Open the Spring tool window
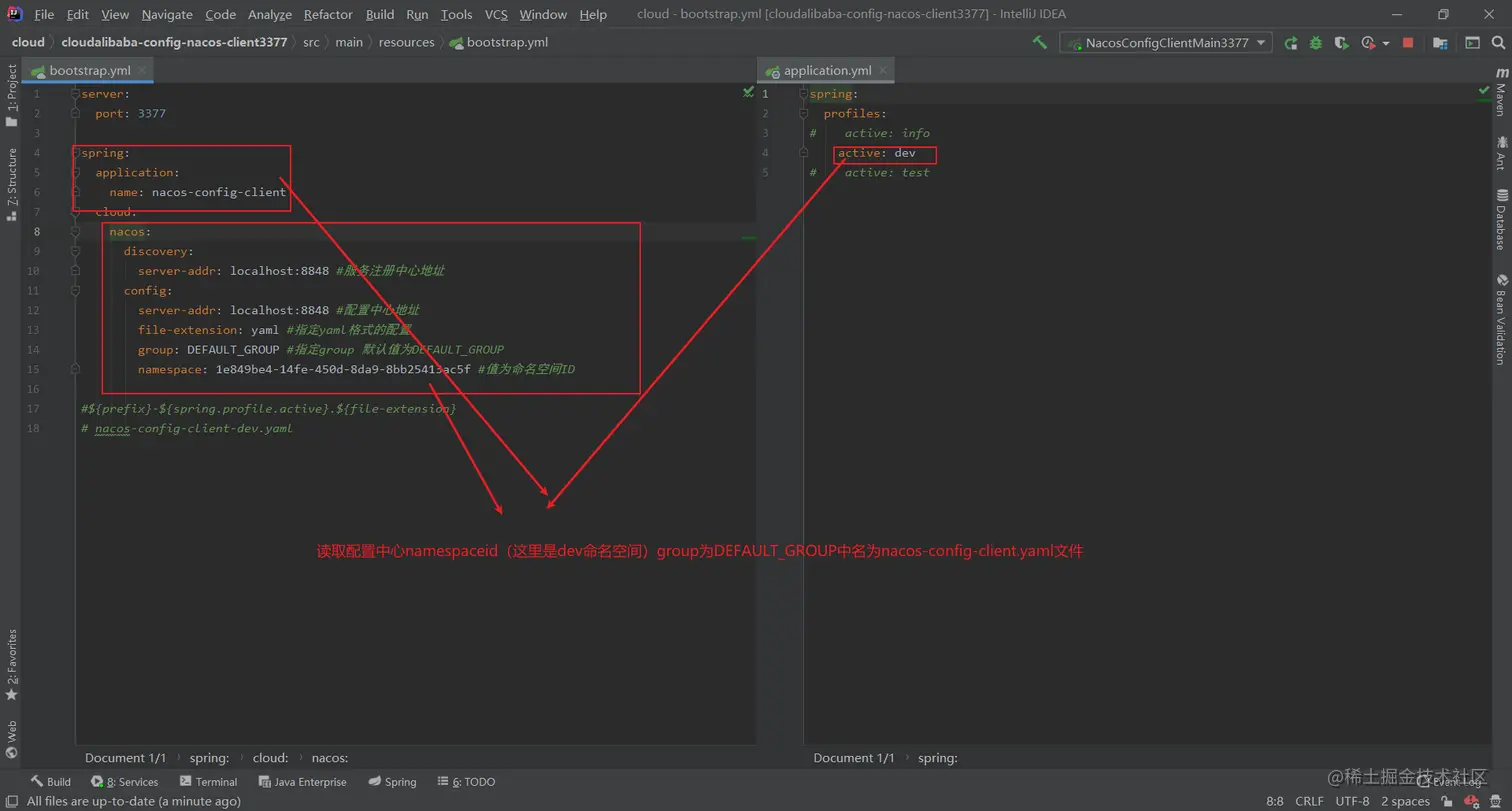The height and width of the screenshot is (811, 1512). [x=392, y=782]
